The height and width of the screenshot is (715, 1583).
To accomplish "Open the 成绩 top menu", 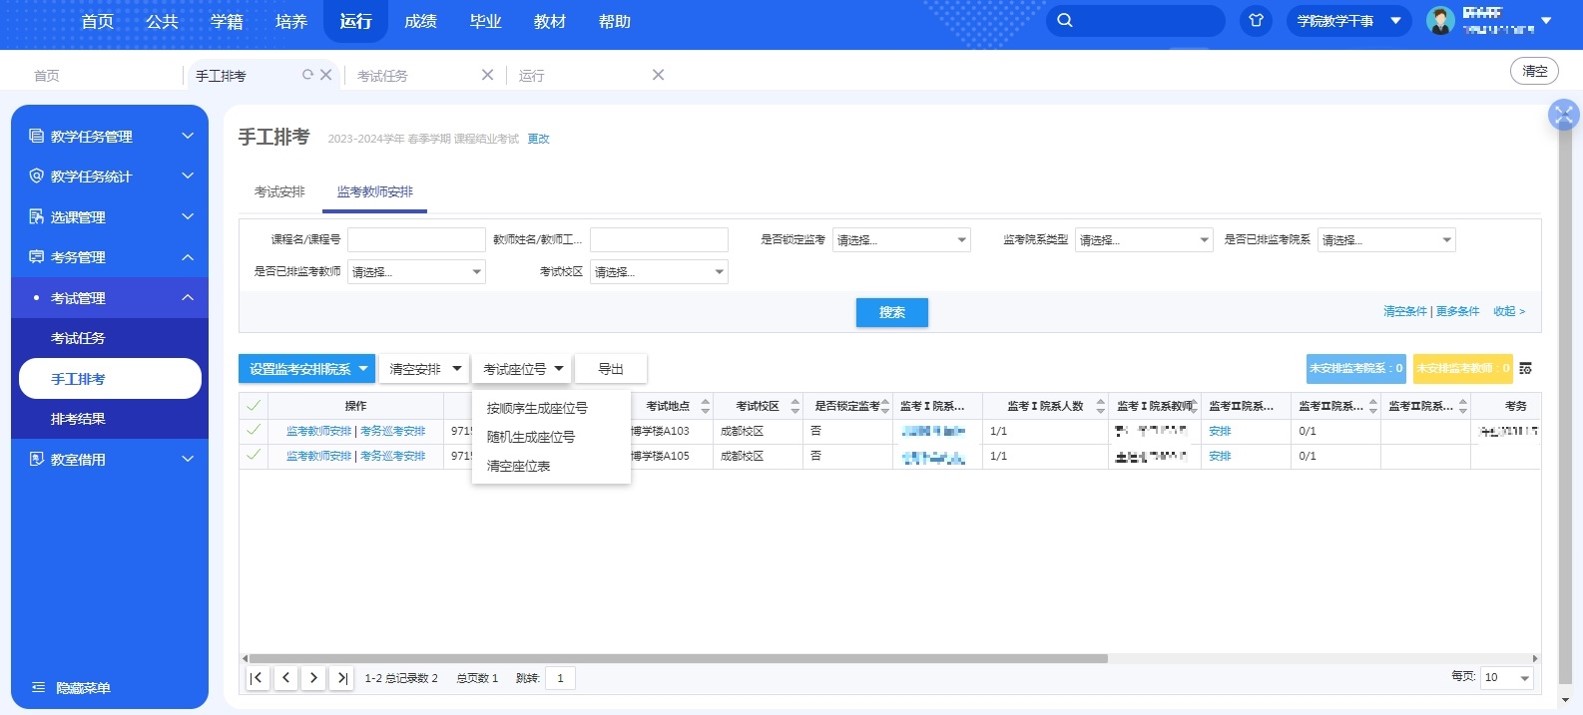I will [x=420, y=21].
